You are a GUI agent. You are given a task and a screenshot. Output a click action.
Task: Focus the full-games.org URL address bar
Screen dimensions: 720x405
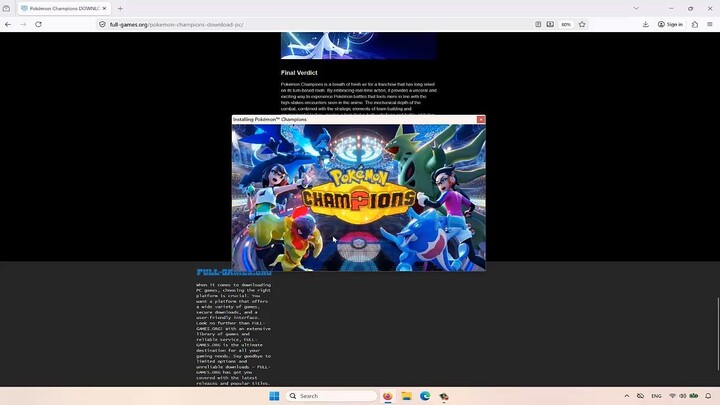[x=317, y=24]
